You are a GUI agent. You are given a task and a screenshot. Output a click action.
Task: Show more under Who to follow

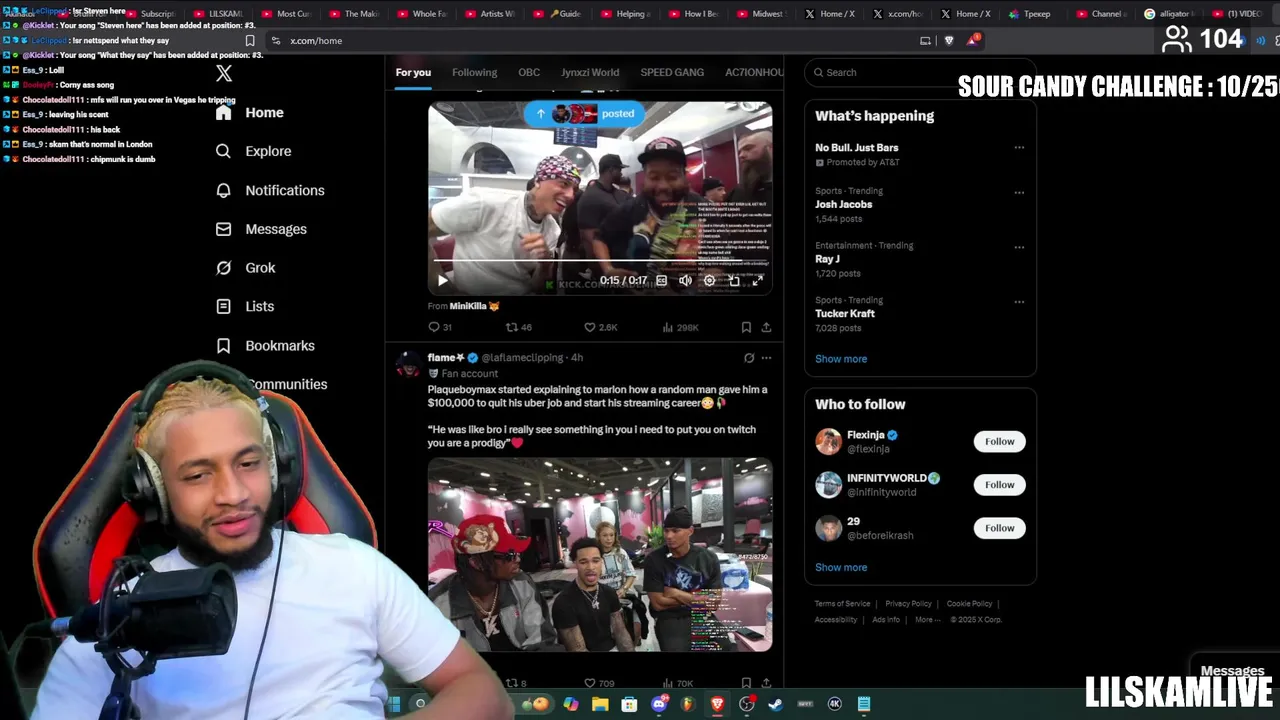click(841, 567)
